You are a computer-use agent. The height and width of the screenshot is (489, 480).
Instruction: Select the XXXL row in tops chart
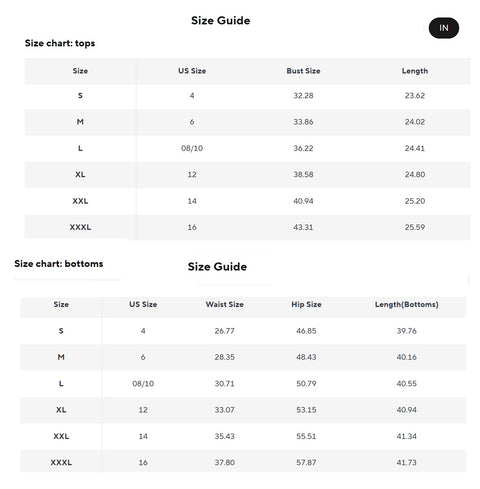(247, 227)
